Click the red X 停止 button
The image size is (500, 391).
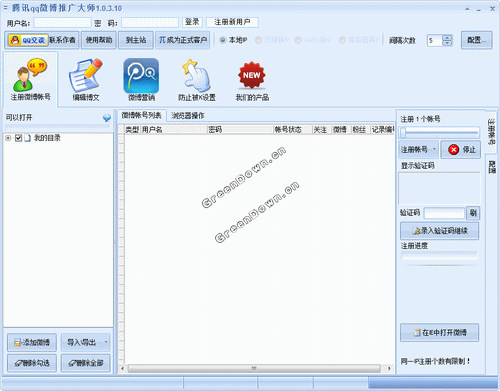(461, 149)
